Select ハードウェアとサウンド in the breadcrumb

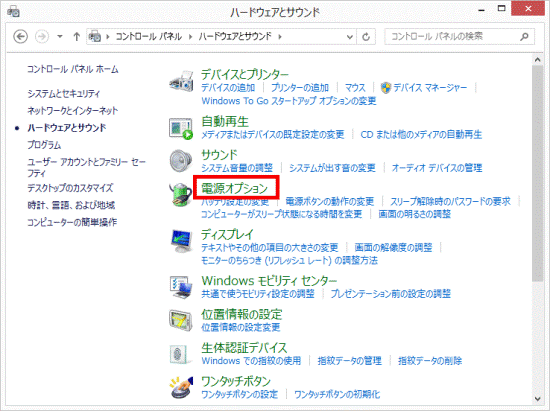tap(235, 36)
